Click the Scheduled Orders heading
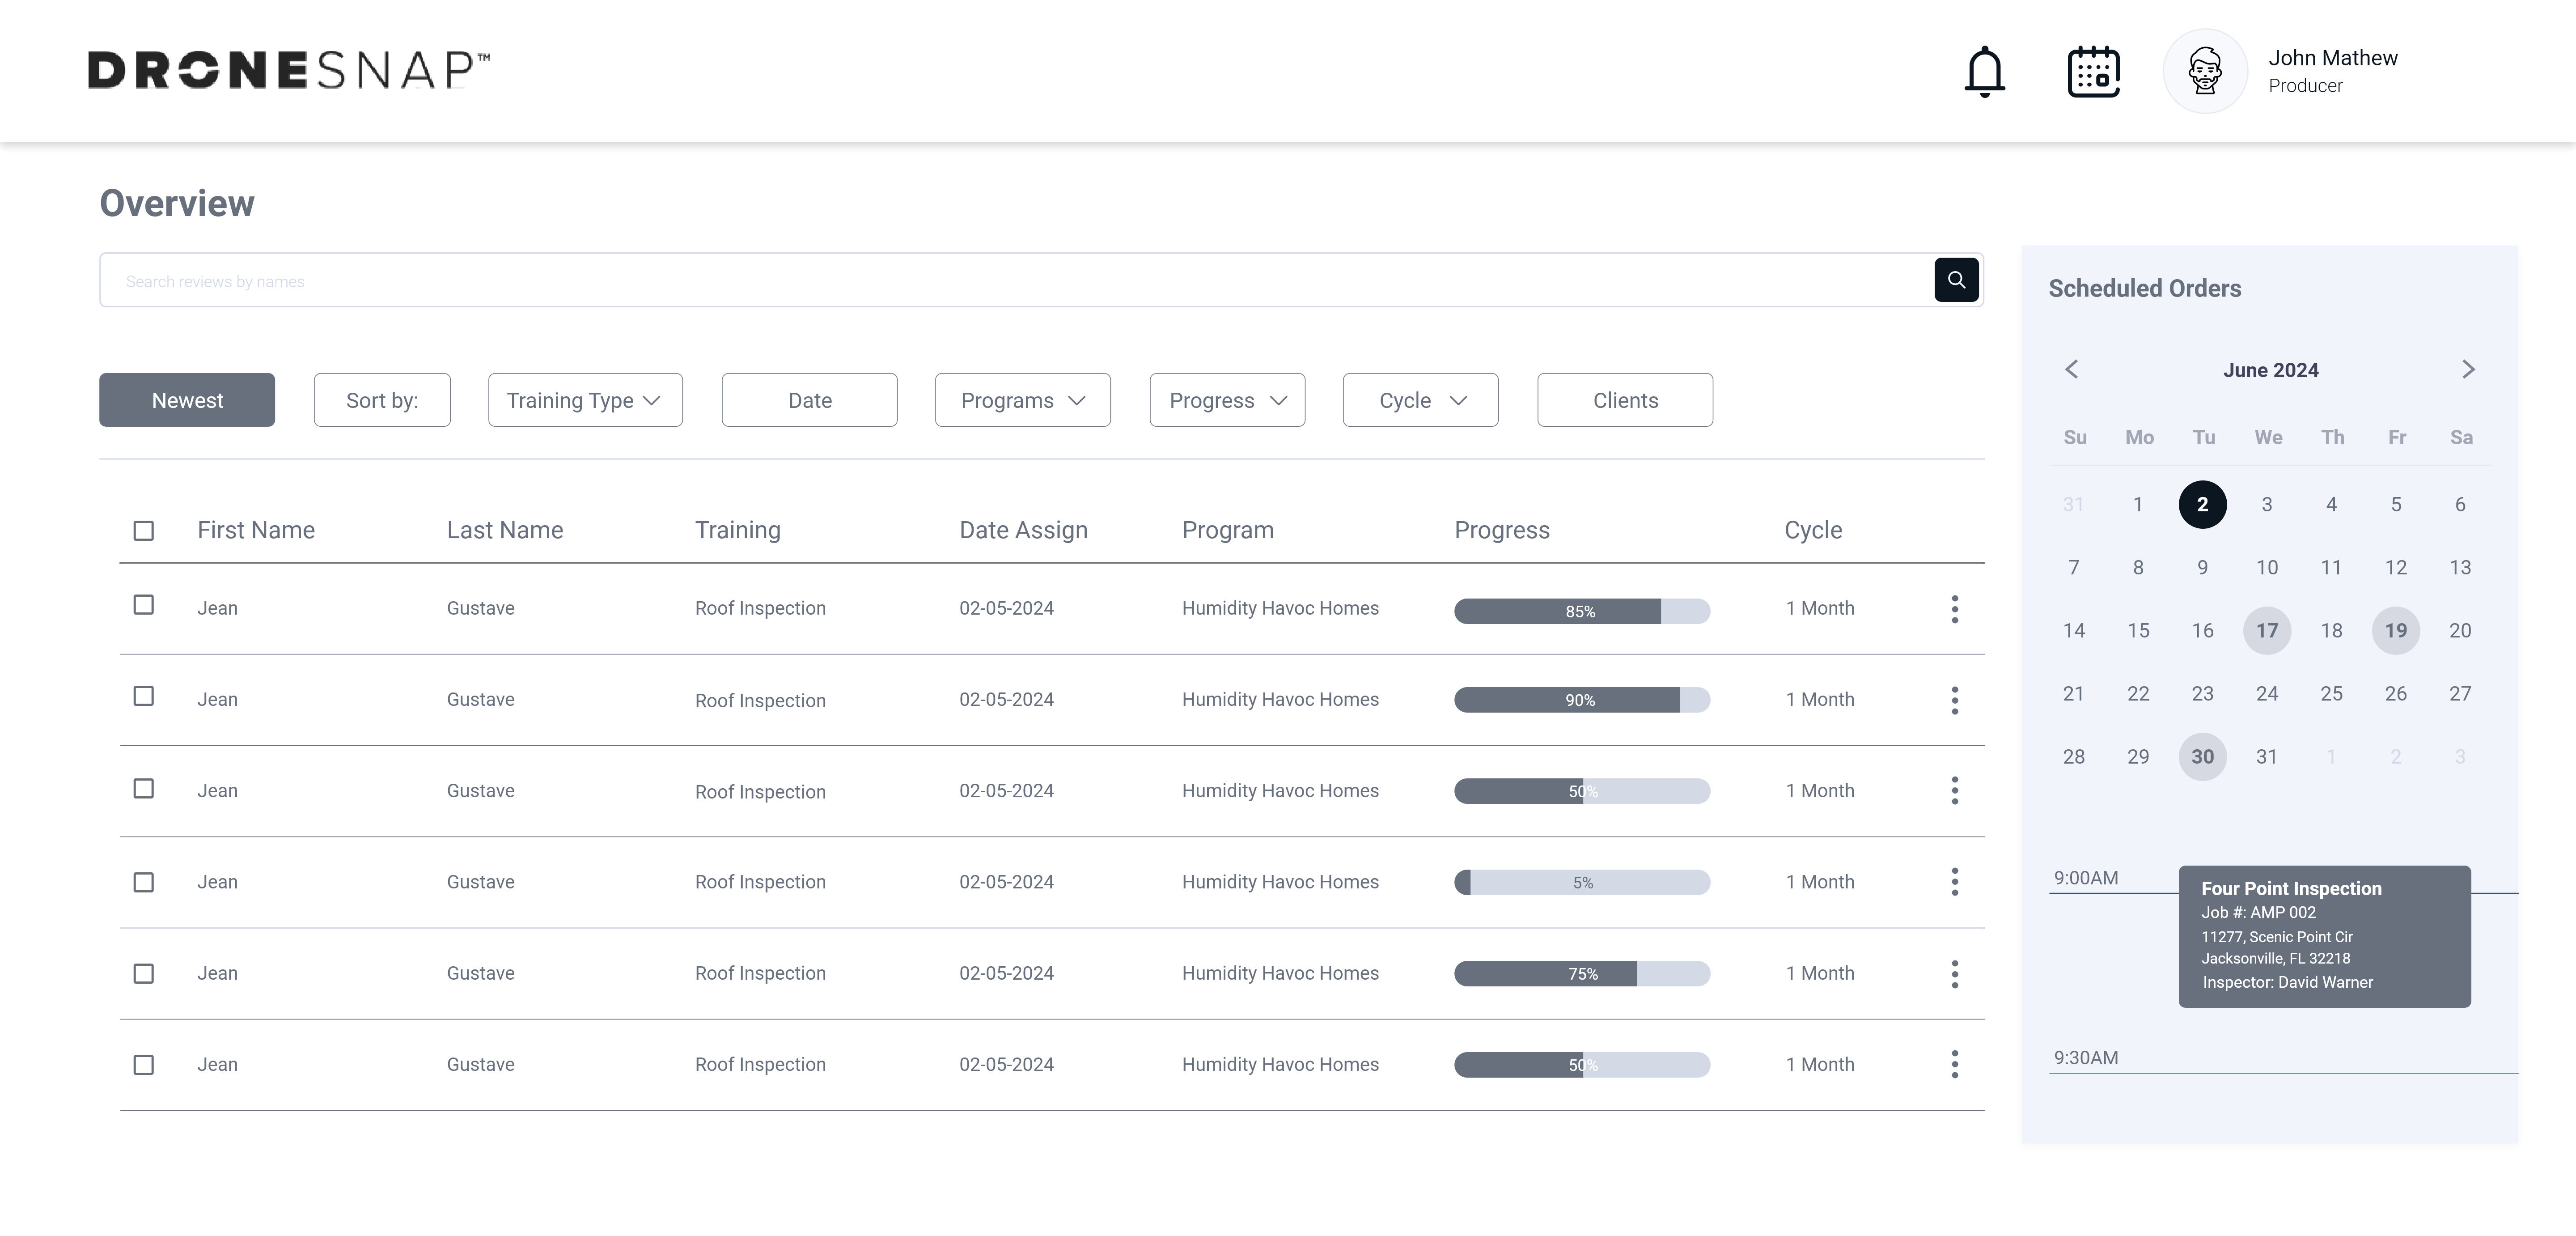The width and height of the screenshot is (2576, 1236). [x=2144, y=288]
